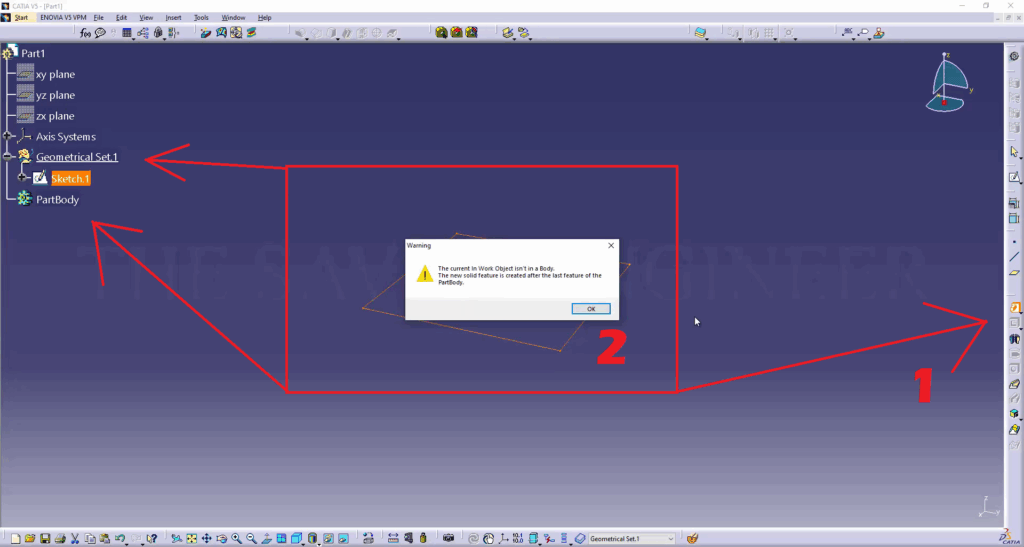Image resolution: width=1024 pixels, height=547 pixels.
Task: Open the Tools menu
Action: (x=201, y=18)
